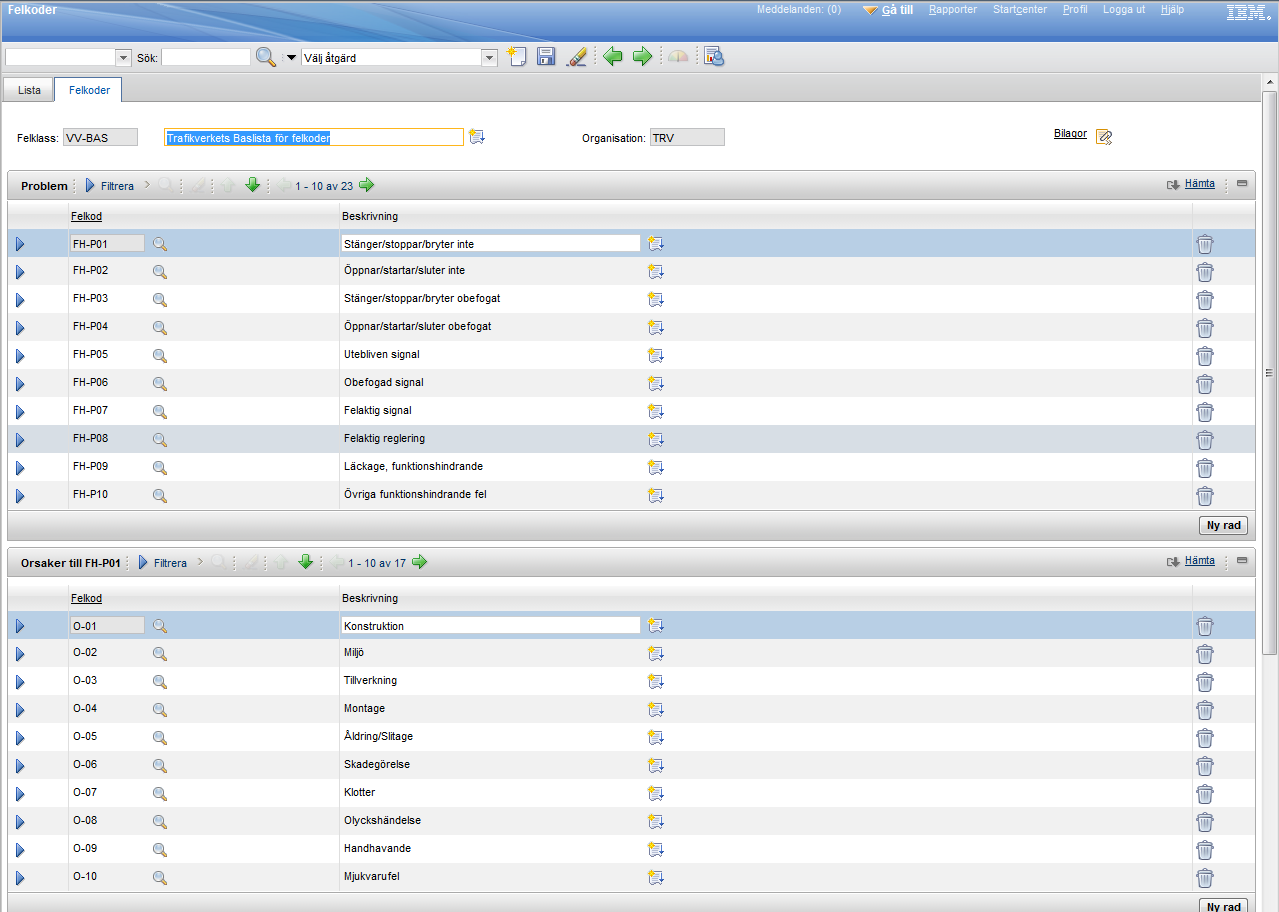Click next page arrow in Problem table
This screenshot has height=912, width=1279.
pyautogui.click(x=366, y=185)
